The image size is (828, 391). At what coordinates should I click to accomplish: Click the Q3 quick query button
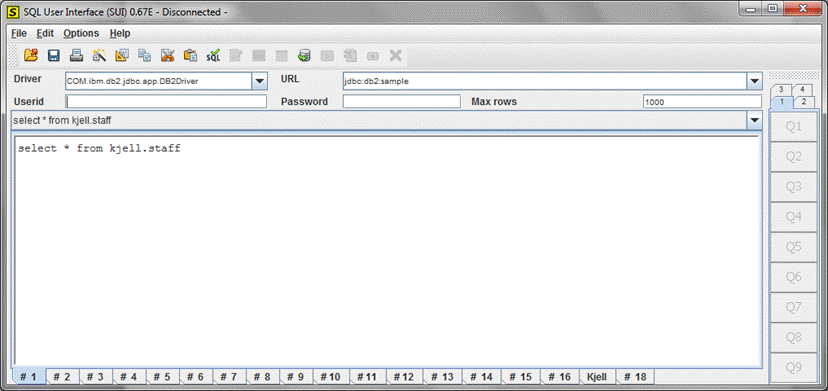point(794,187)
